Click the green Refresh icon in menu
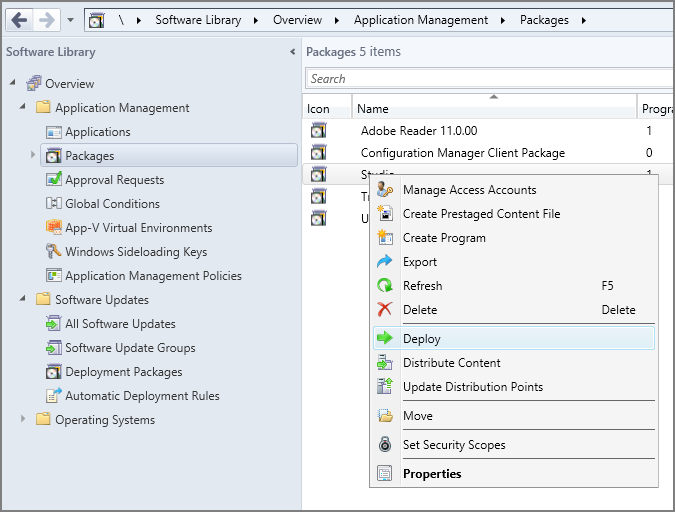The image size is (675, 512). tap(385, 286)
